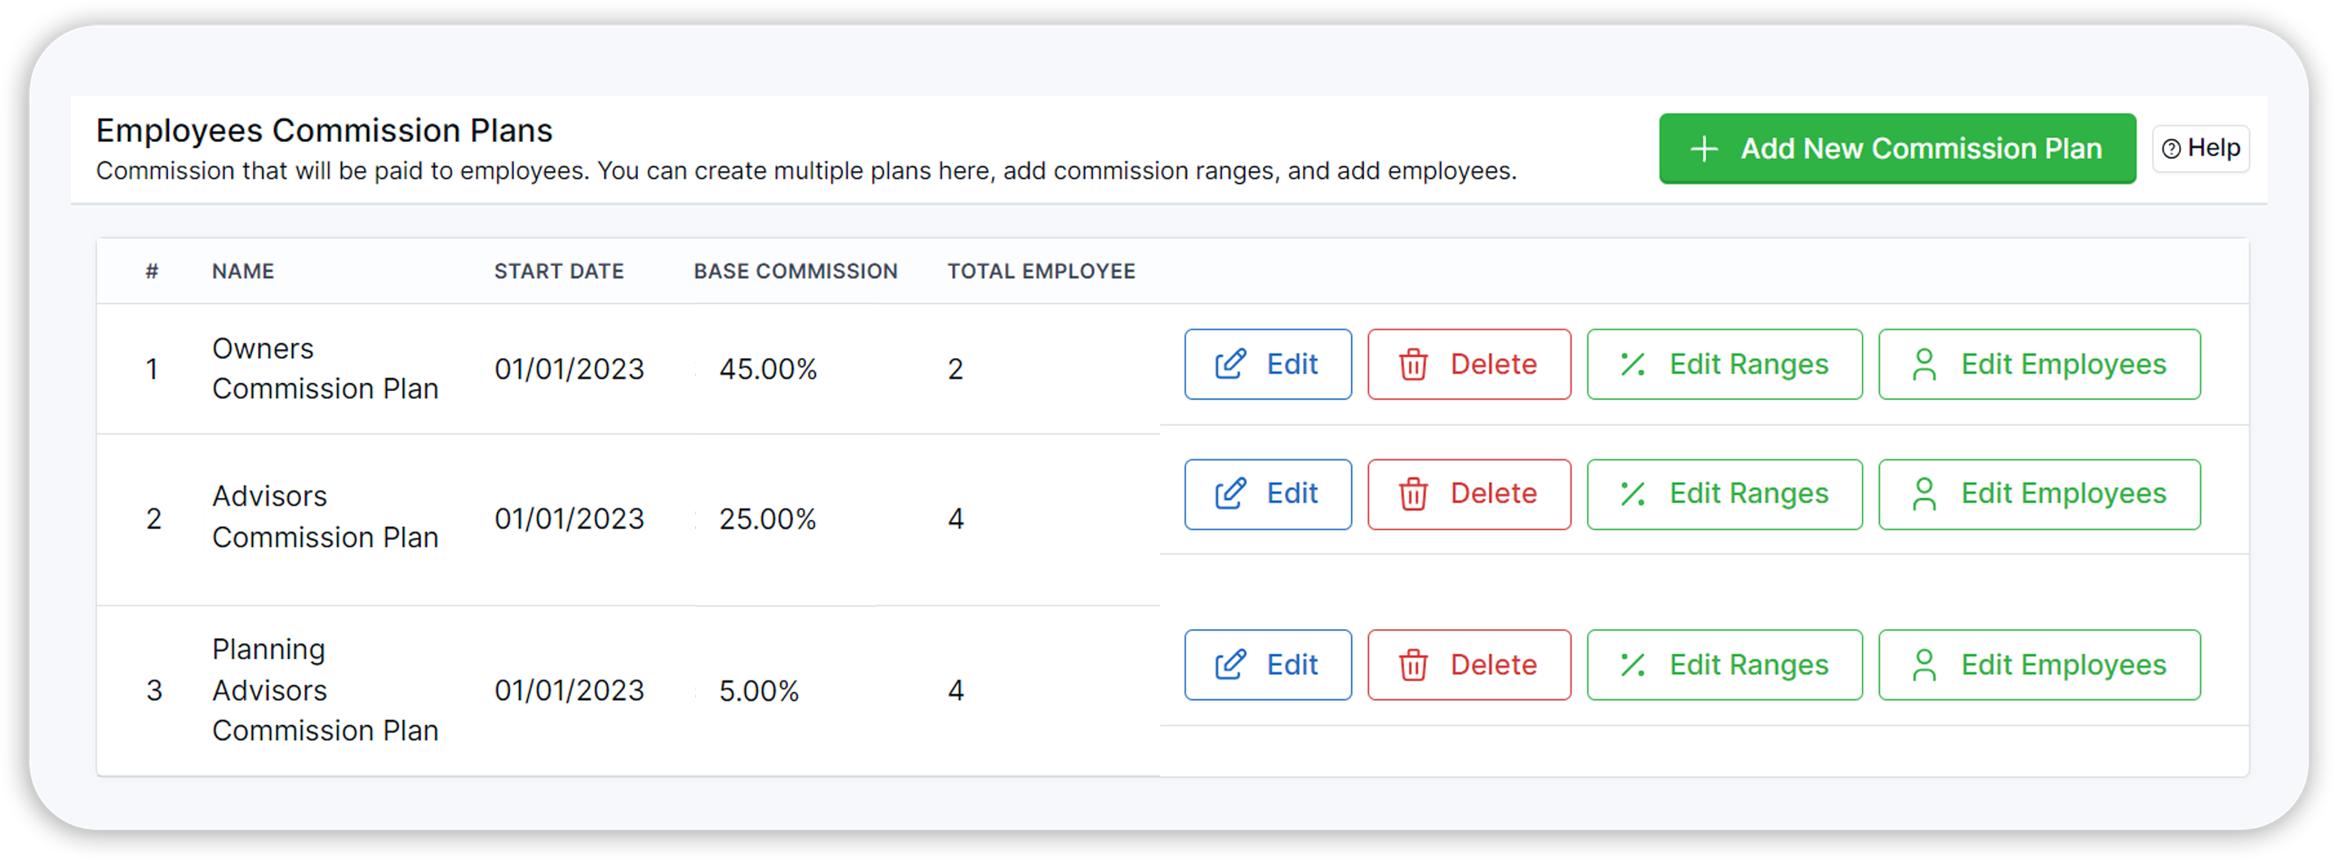
Task: Click the trash icon in Planning Advisors row
Action: point(1413,664)
